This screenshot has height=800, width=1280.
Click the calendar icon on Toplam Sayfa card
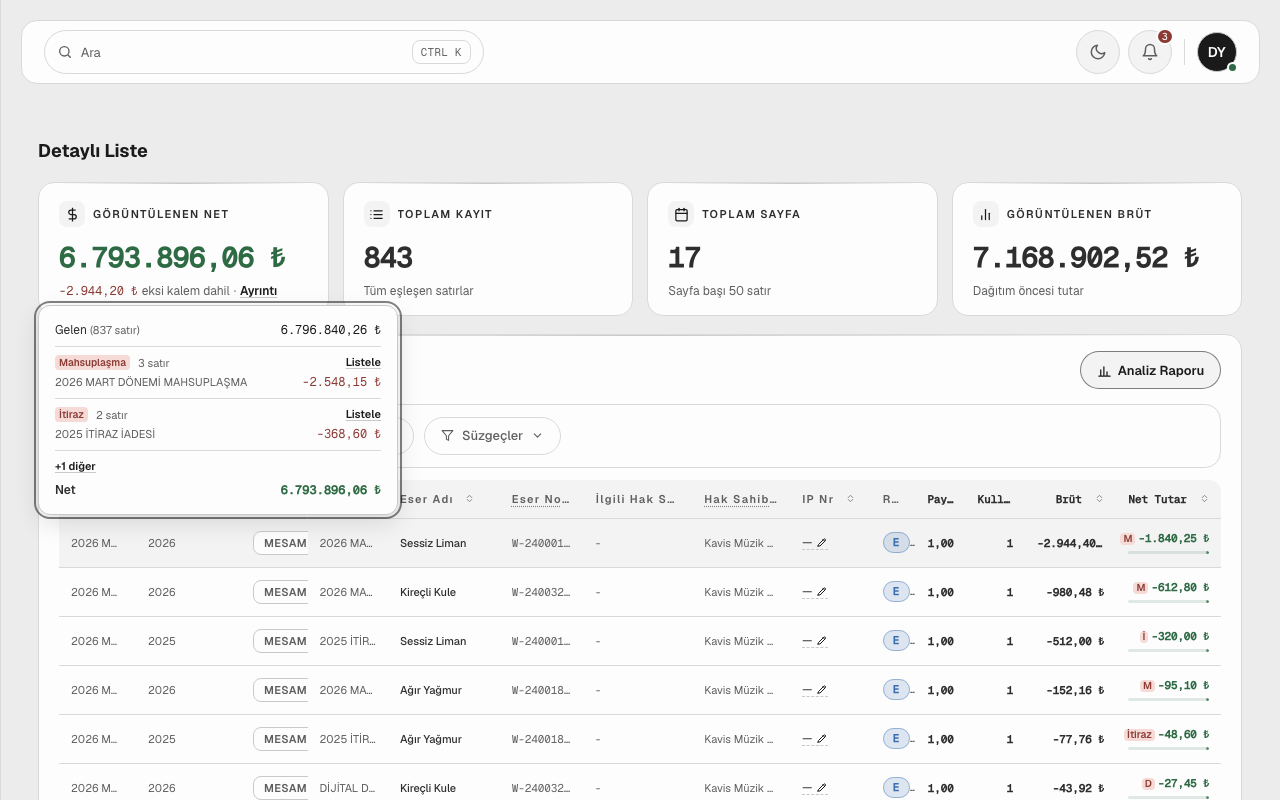point(681,214)
